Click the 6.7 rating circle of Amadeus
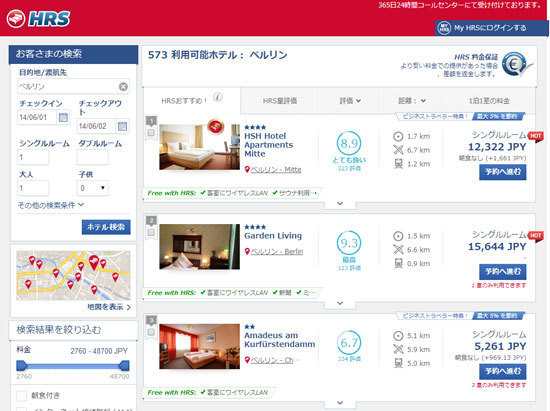Image resolution: width=550 pixels, height=411 pixels. 349,343
